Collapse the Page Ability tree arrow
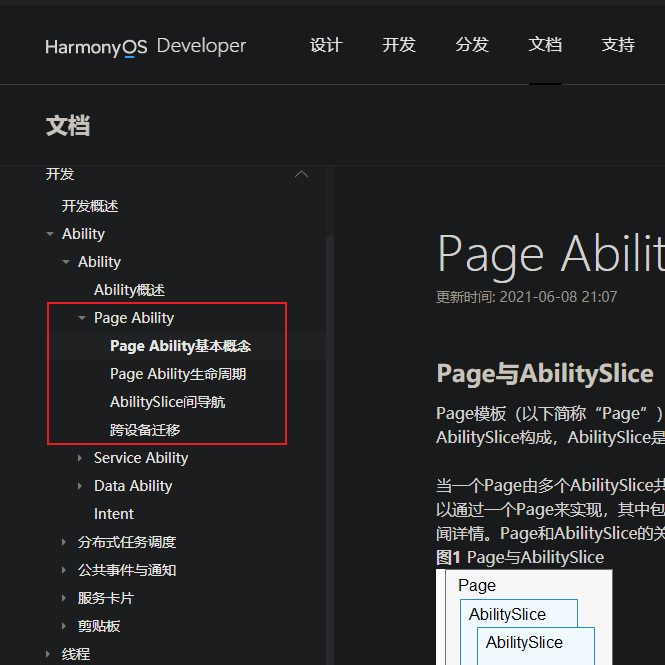This screenshot has width=665, height=665. coord(82,318)
